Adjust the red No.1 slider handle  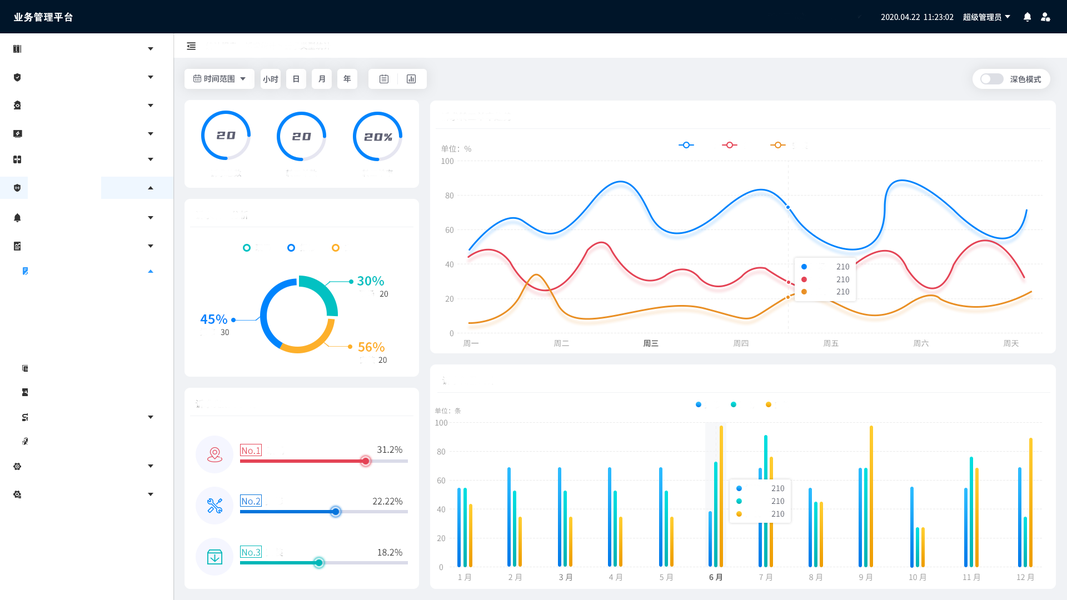365,461
